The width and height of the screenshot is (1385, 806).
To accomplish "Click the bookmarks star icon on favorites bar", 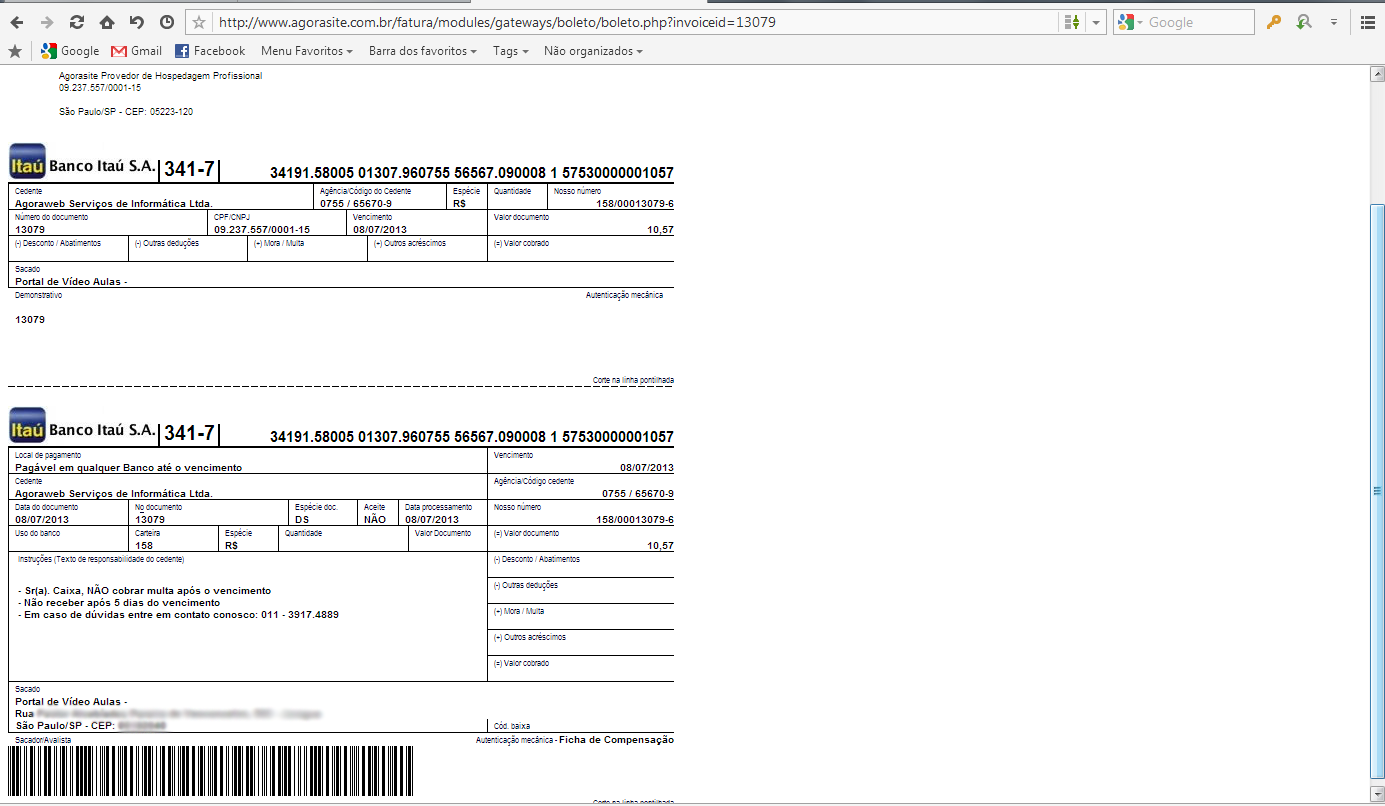I will tap(15, 51).
